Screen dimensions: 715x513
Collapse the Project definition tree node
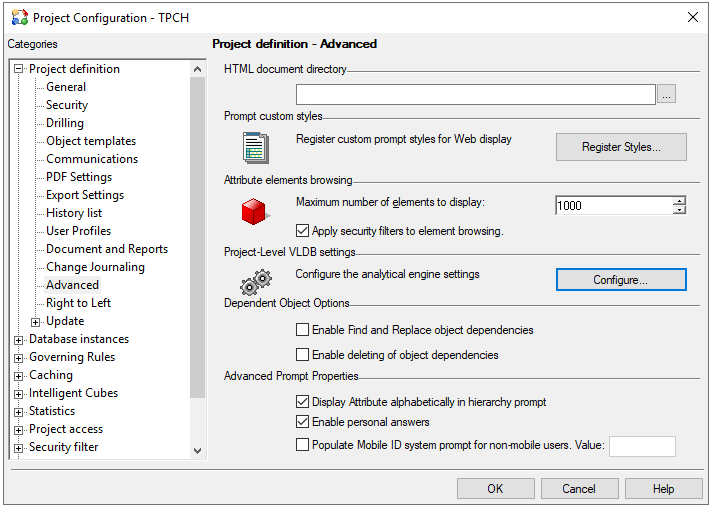point(18,69)
